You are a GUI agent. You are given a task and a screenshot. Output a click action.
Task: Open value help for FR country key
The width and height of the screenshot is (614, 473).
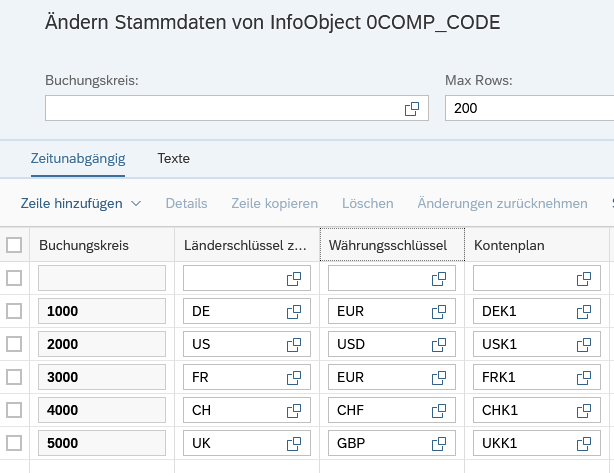294,377
